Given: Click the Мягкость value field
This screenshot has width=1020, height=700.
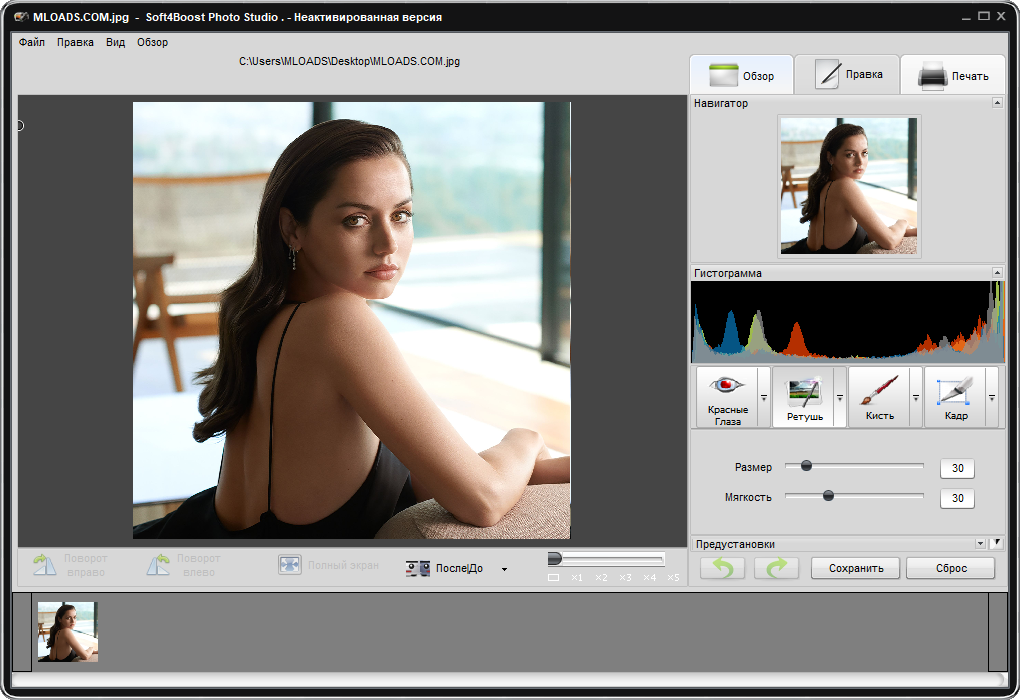Looking at the screenshot, I should coord(957,498).
